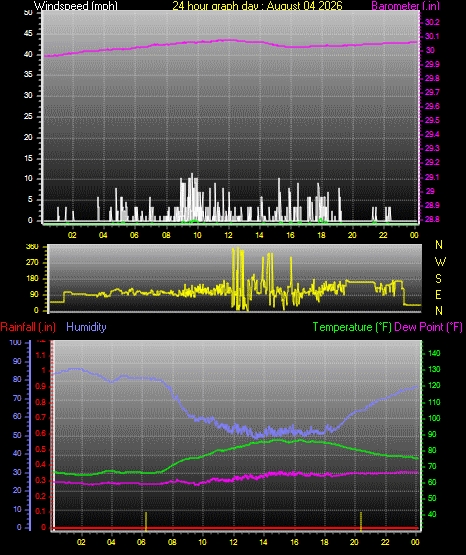Click the 100 humidity scale value
Viewport: 466px width, 555px height.
(16, 342)
